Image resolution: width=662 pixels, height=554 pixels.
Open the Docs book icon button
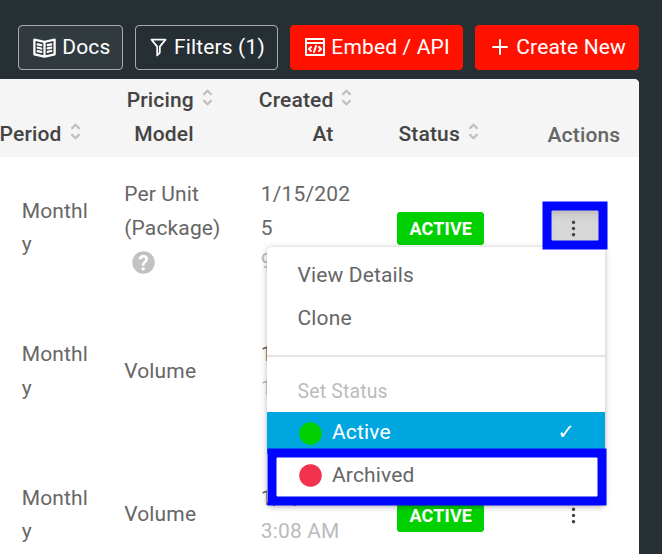(x=70, y=47)
